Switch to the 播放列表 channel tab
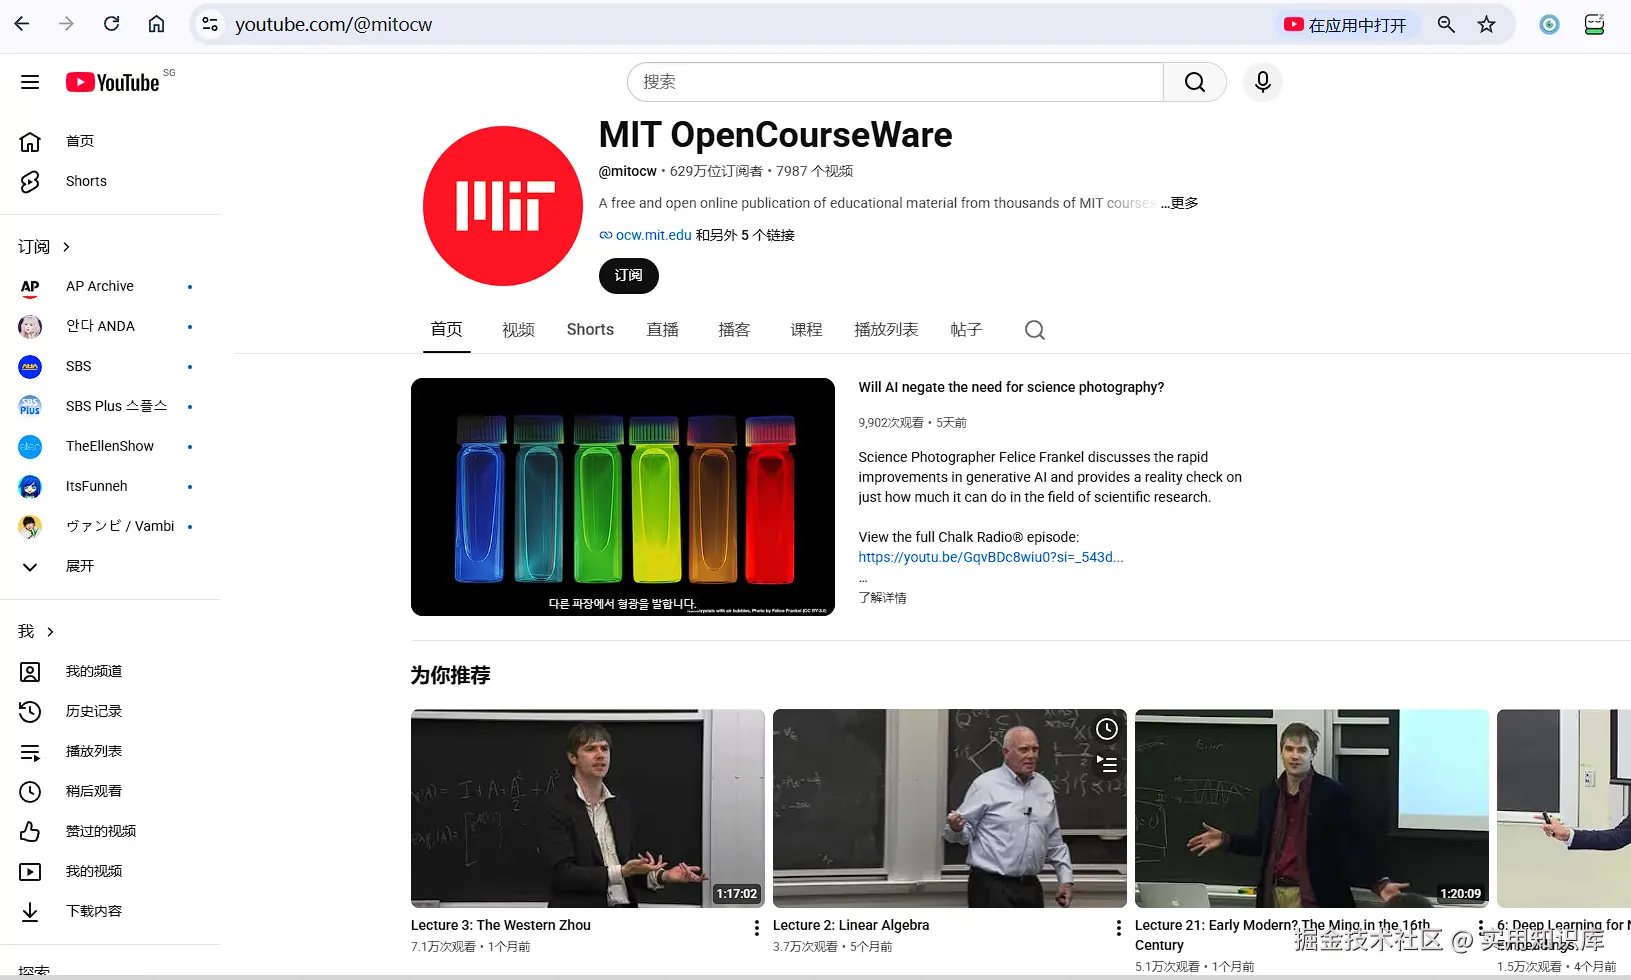Viewport: 1631px width, 980px height. pyautogui.click(x=886, y=330)
